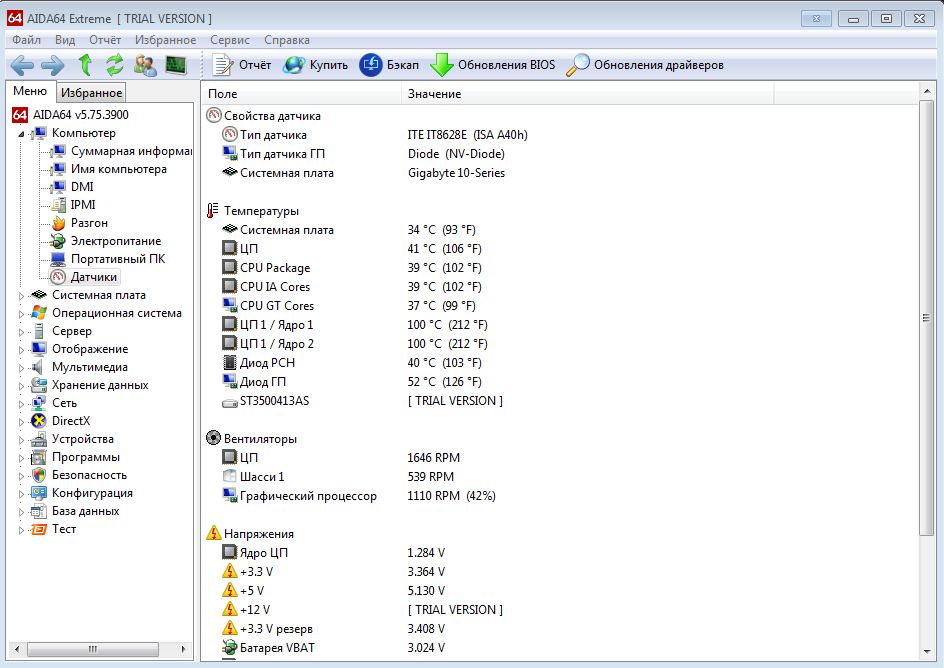The image size is (944, 668).
Task: Click the Программы tree icon
Action: tap(39, 457)
